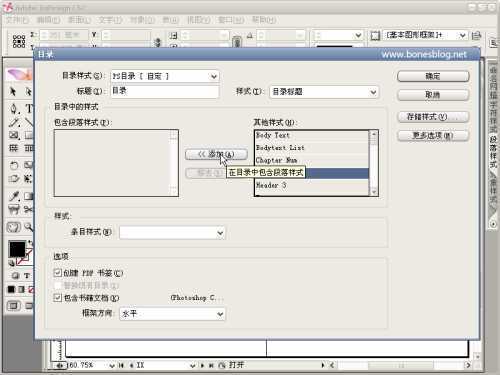Open stroke weight dropdown in control bar
Viewport: 500px width, 375px height.
point(358,35)
